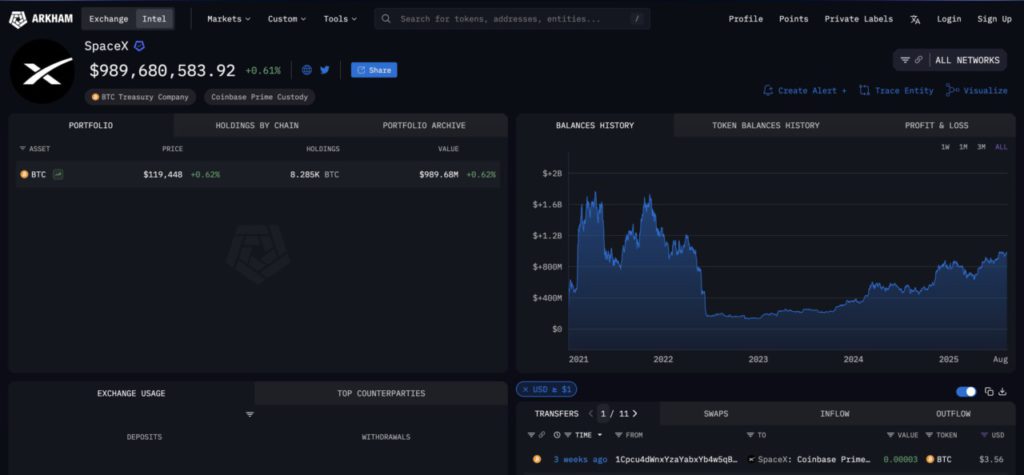Viewport: 1024px width, 475px height.
Task: Open the SpaceX website globe icon
Action: pyautogui.click(x=307, y=70)
